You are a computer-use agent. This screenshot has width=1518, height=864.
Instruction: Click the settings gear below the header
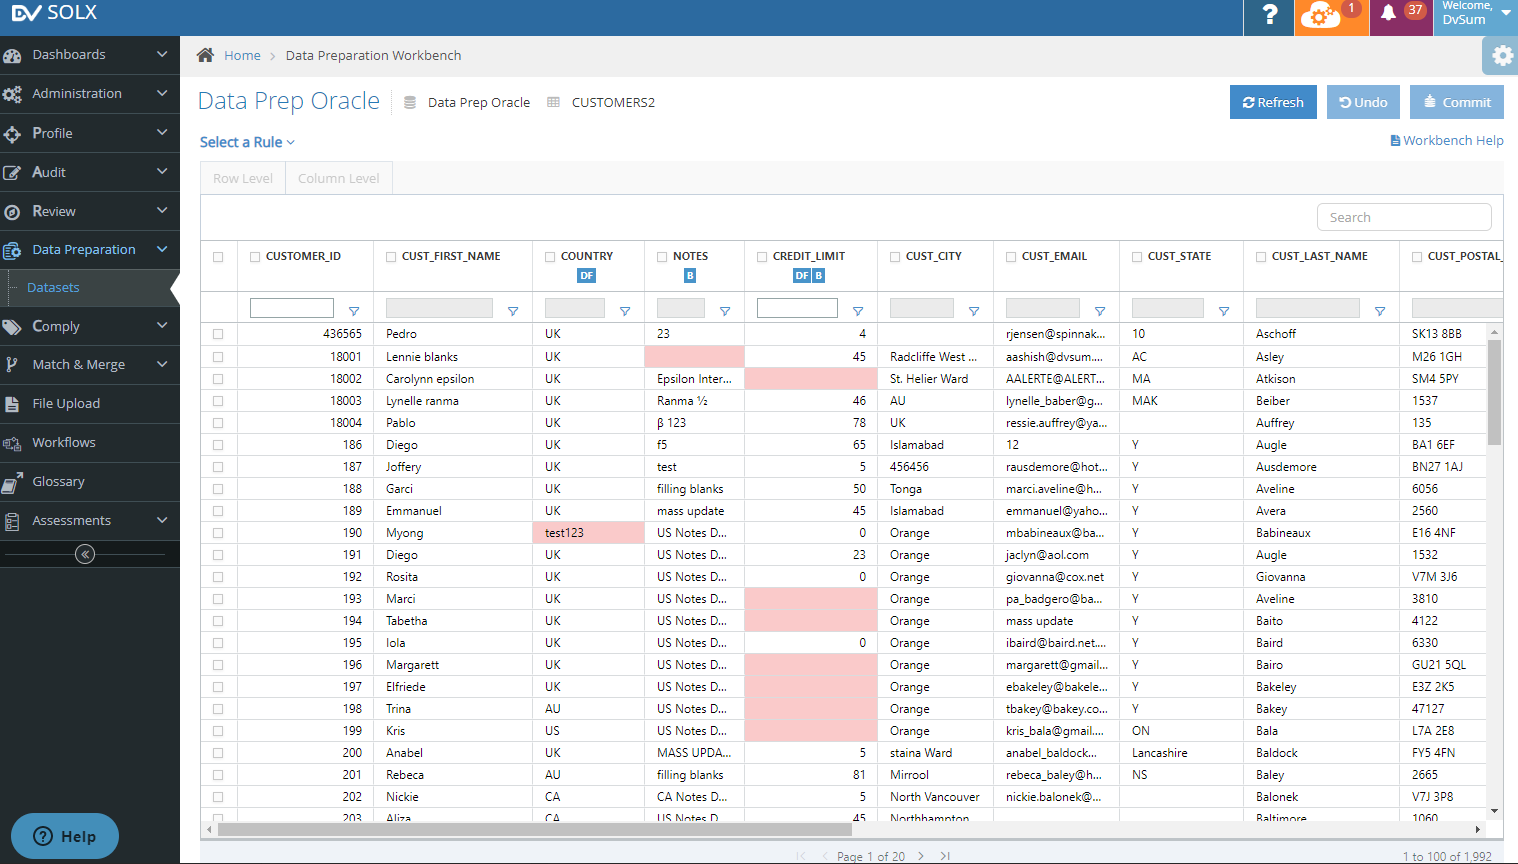tap(1500, 56)
